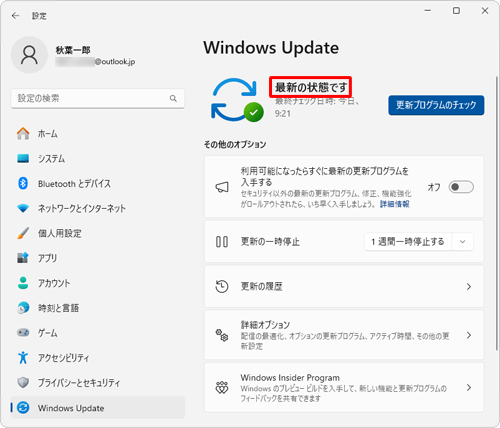Expand the pause duration dropdown arrow
500x428 pixels.
[x=462, y=242]
